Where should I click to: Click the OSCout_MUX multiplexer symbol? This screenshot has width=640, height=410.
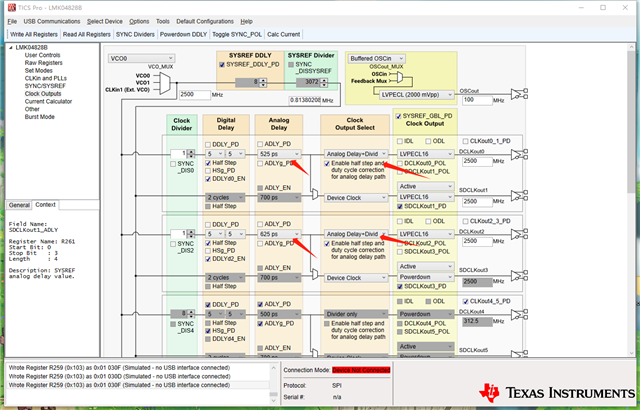tap(400, 77)
